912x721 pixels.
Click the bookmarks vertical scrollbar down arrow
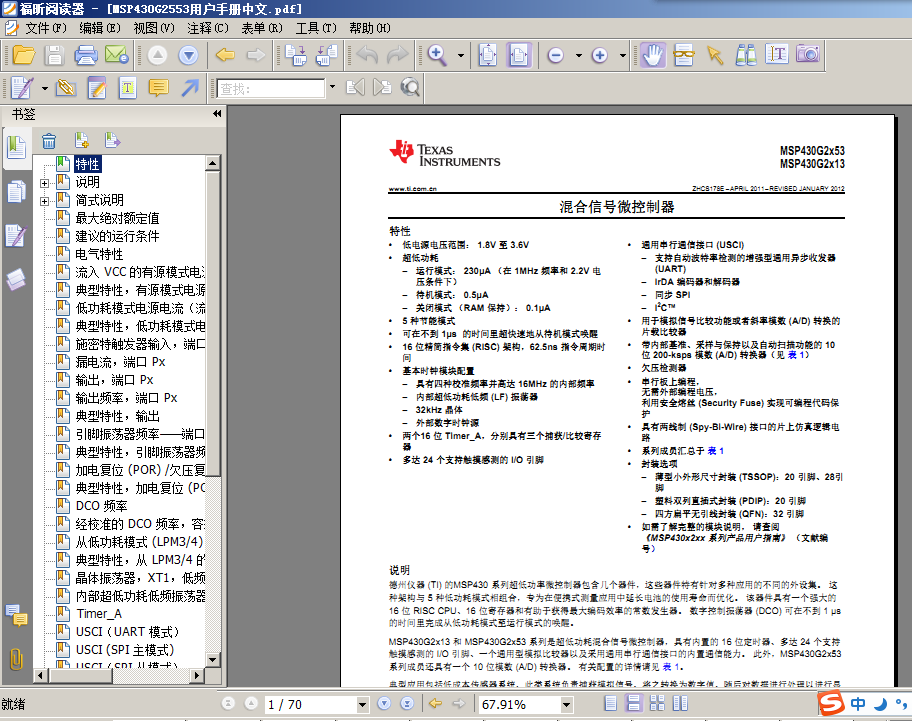click(212, 659)
